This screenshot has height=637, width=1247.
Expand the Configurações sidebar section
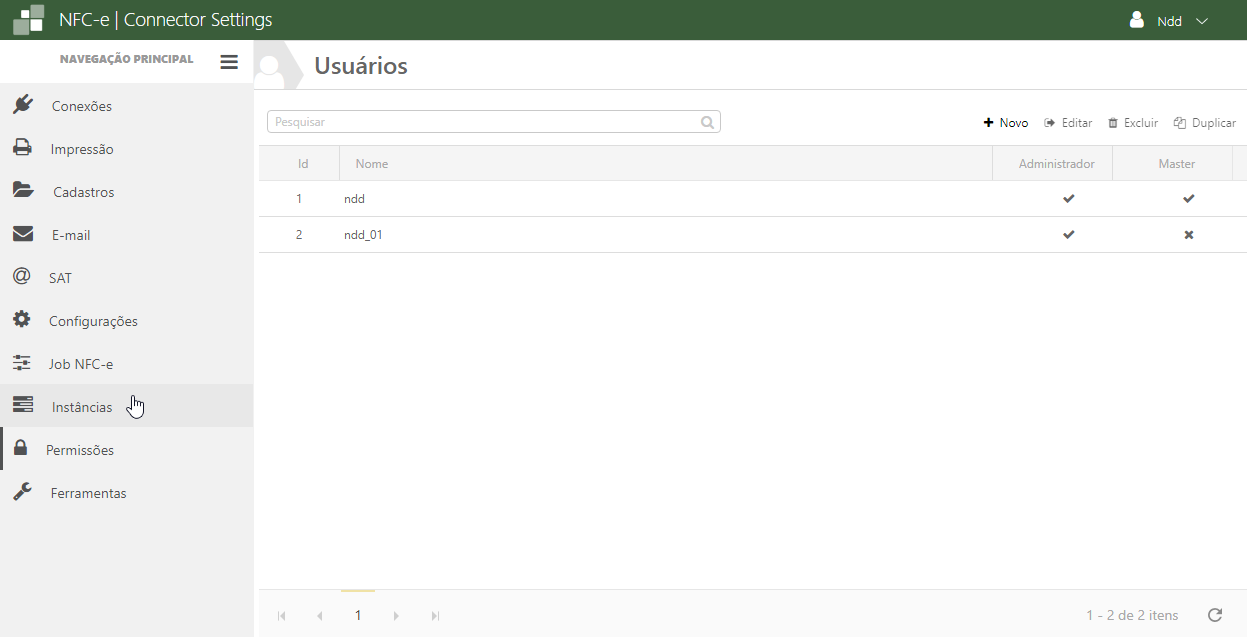pos(93,321)
